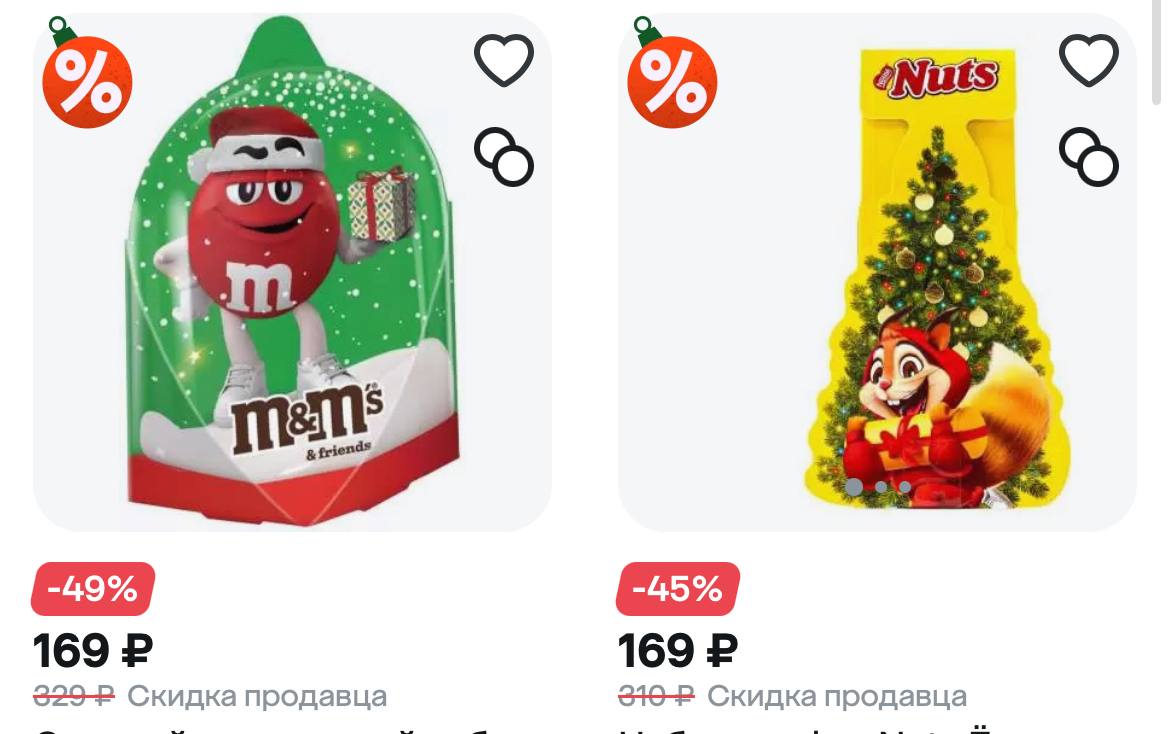This screenshot has width=1170, height=734.
Task: Select third image dot in Nuts gallery
Action: (x=904, y=487)
